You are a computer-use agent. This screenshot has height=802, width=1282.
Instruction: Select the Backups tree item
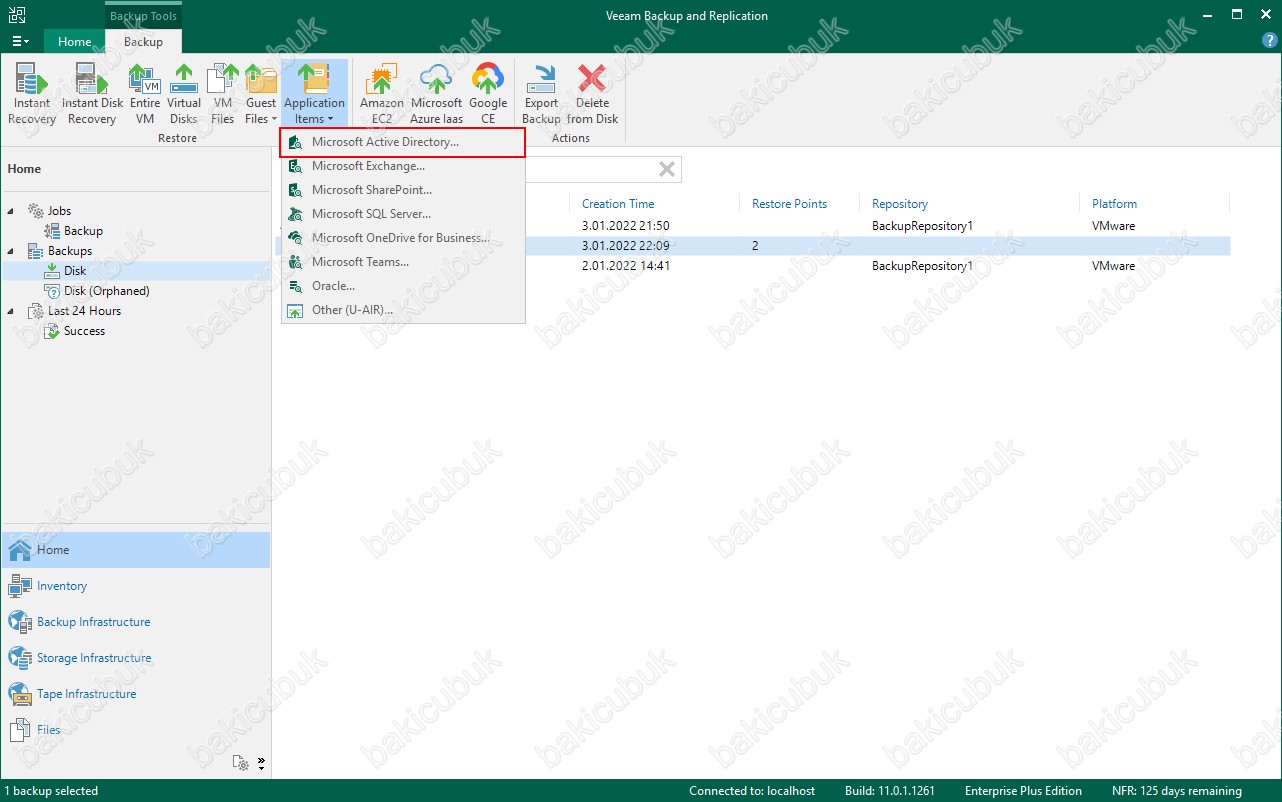click(x=59, y=251)
